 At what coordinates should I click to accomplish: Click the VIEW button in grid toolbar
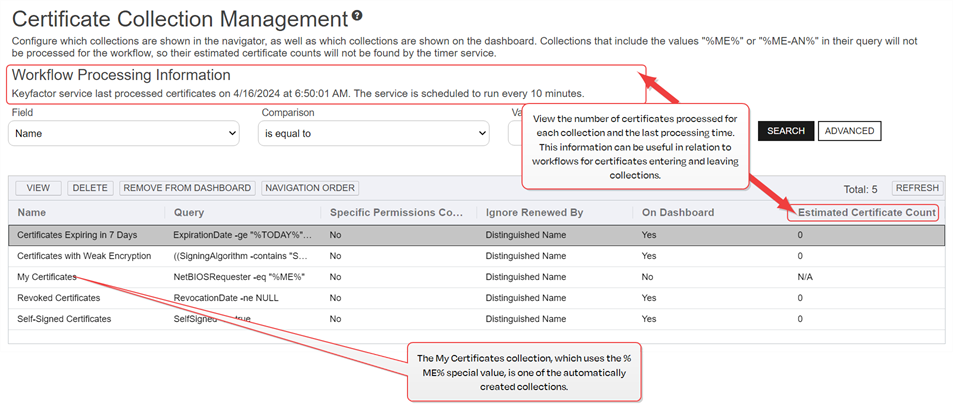coord(38,188)
